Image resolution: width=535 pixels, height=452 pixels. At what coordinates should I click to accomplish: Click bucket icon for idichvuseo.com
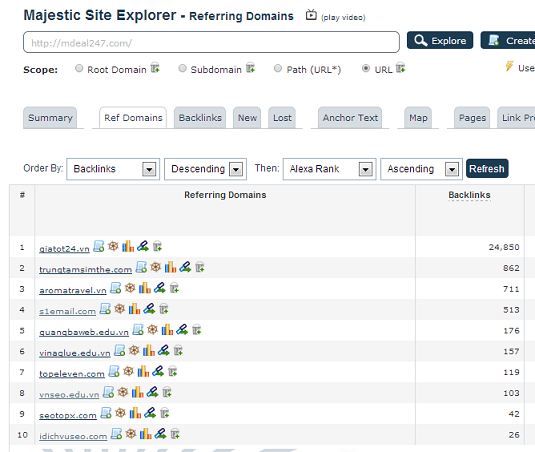pos(175,434)
